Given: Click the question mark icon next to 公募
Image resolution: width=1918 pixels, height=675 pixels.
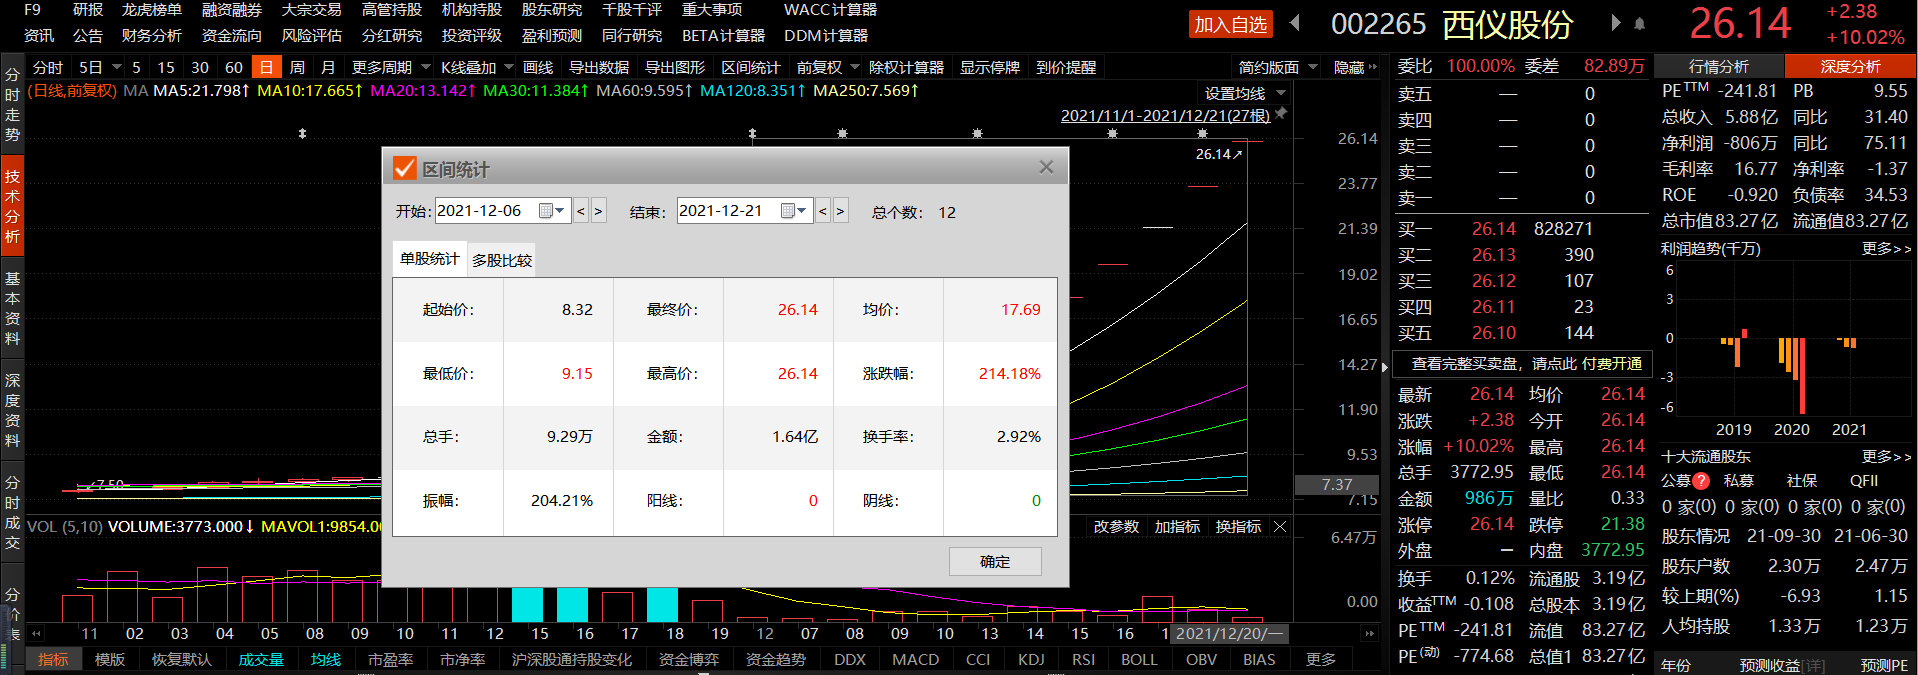Looking at the screenshot, I should pyautogui.click(x=1701, y=481).
